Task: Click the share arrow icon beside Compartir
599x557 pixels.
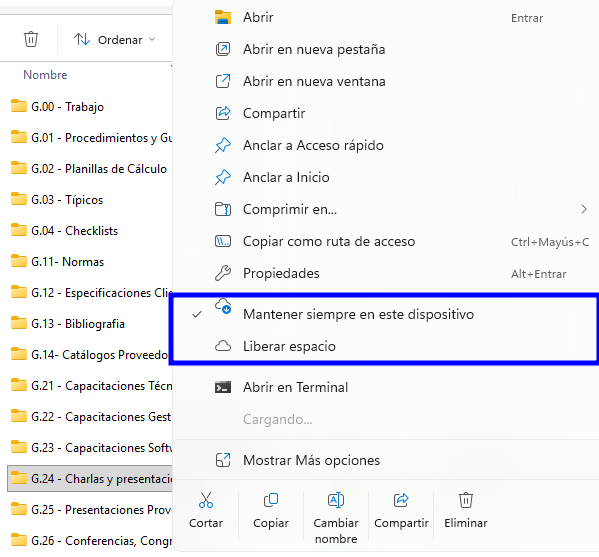Action: (x=223, y=113)
